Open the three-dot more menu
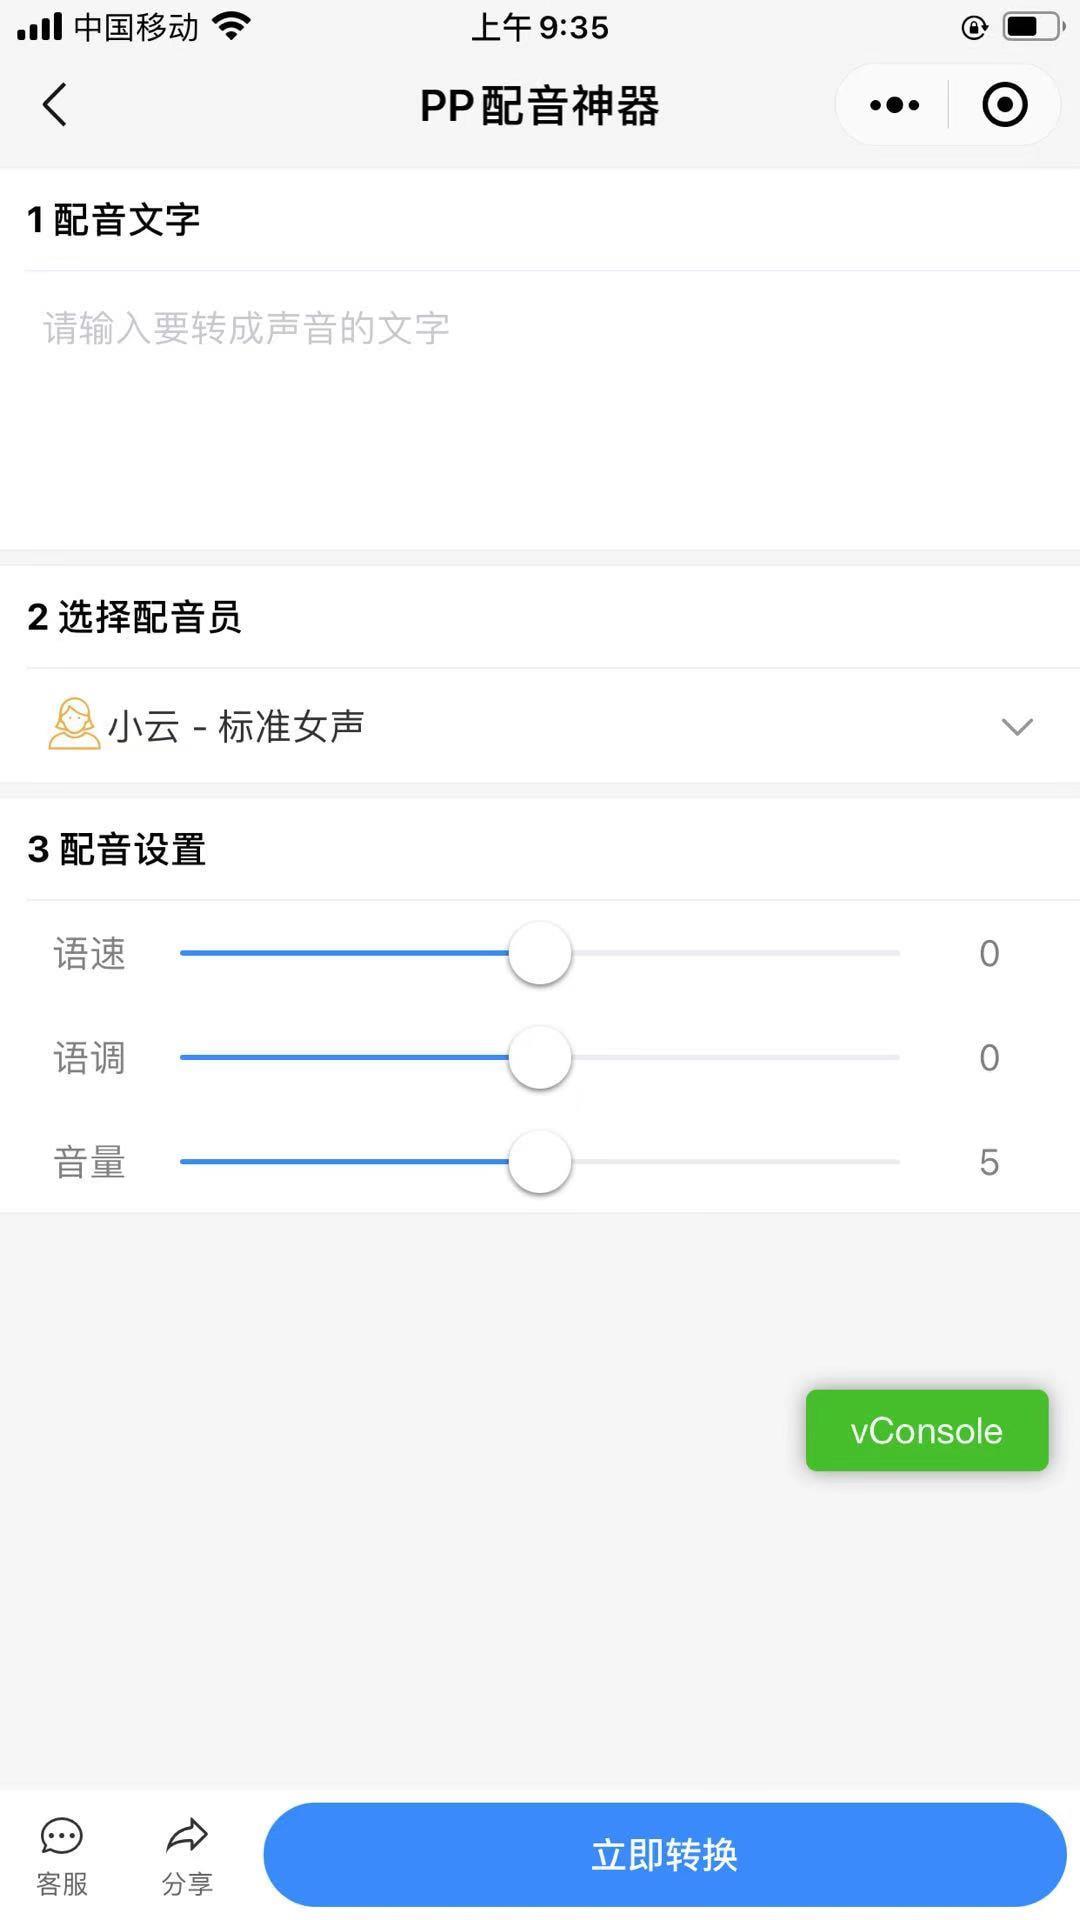1080x1920 pixels. click(x=894, y=105)
